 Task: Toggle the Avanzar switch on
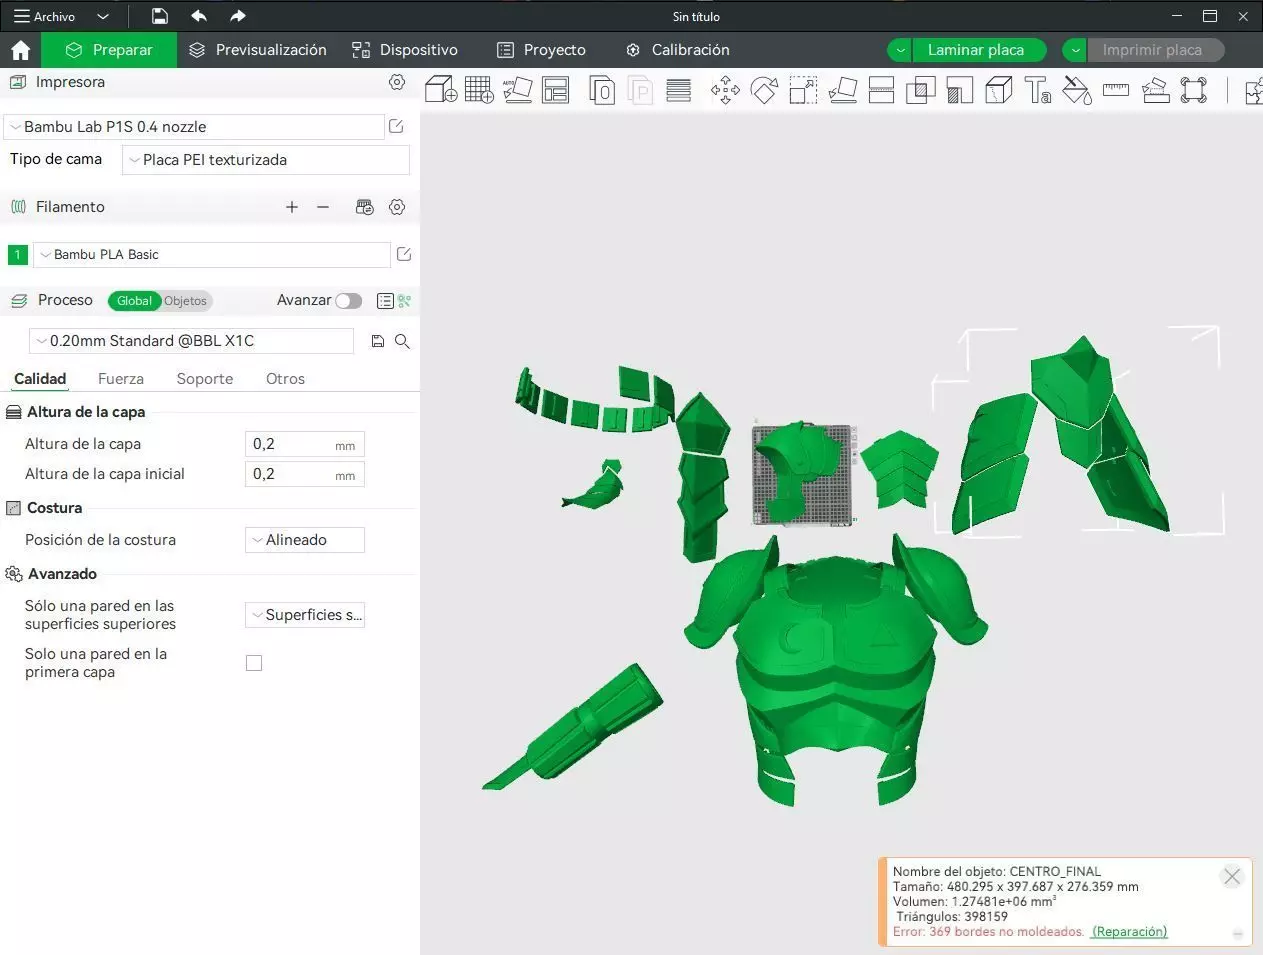pyautogui.click(x=348, y=301)
